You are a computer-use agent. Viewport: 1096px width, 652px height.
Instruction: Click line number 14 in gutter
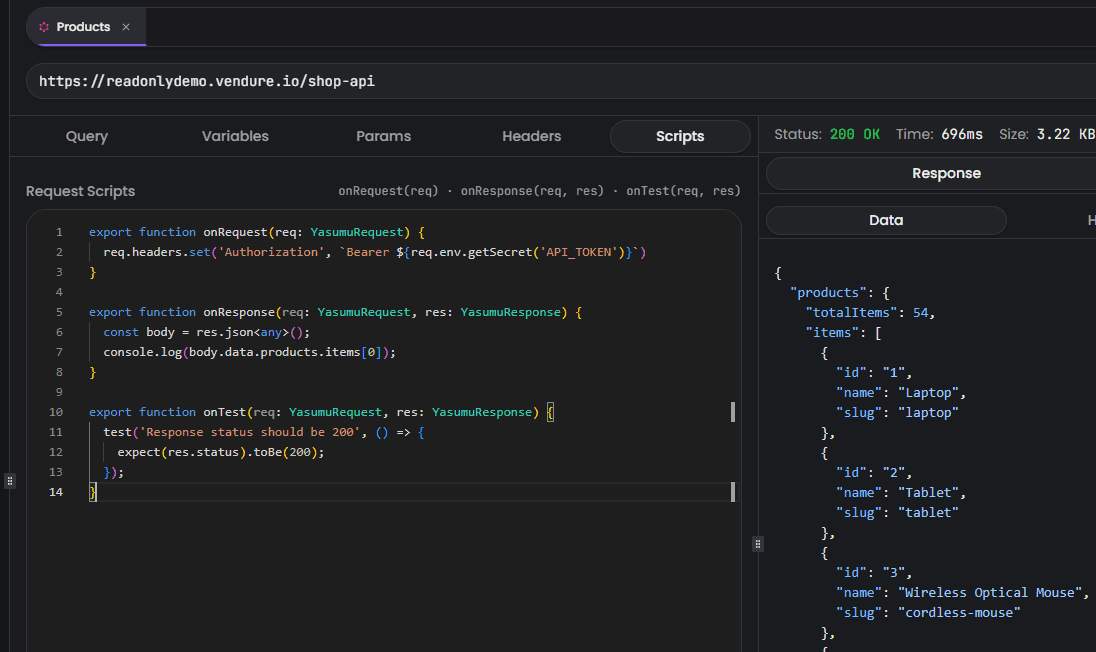56,492
